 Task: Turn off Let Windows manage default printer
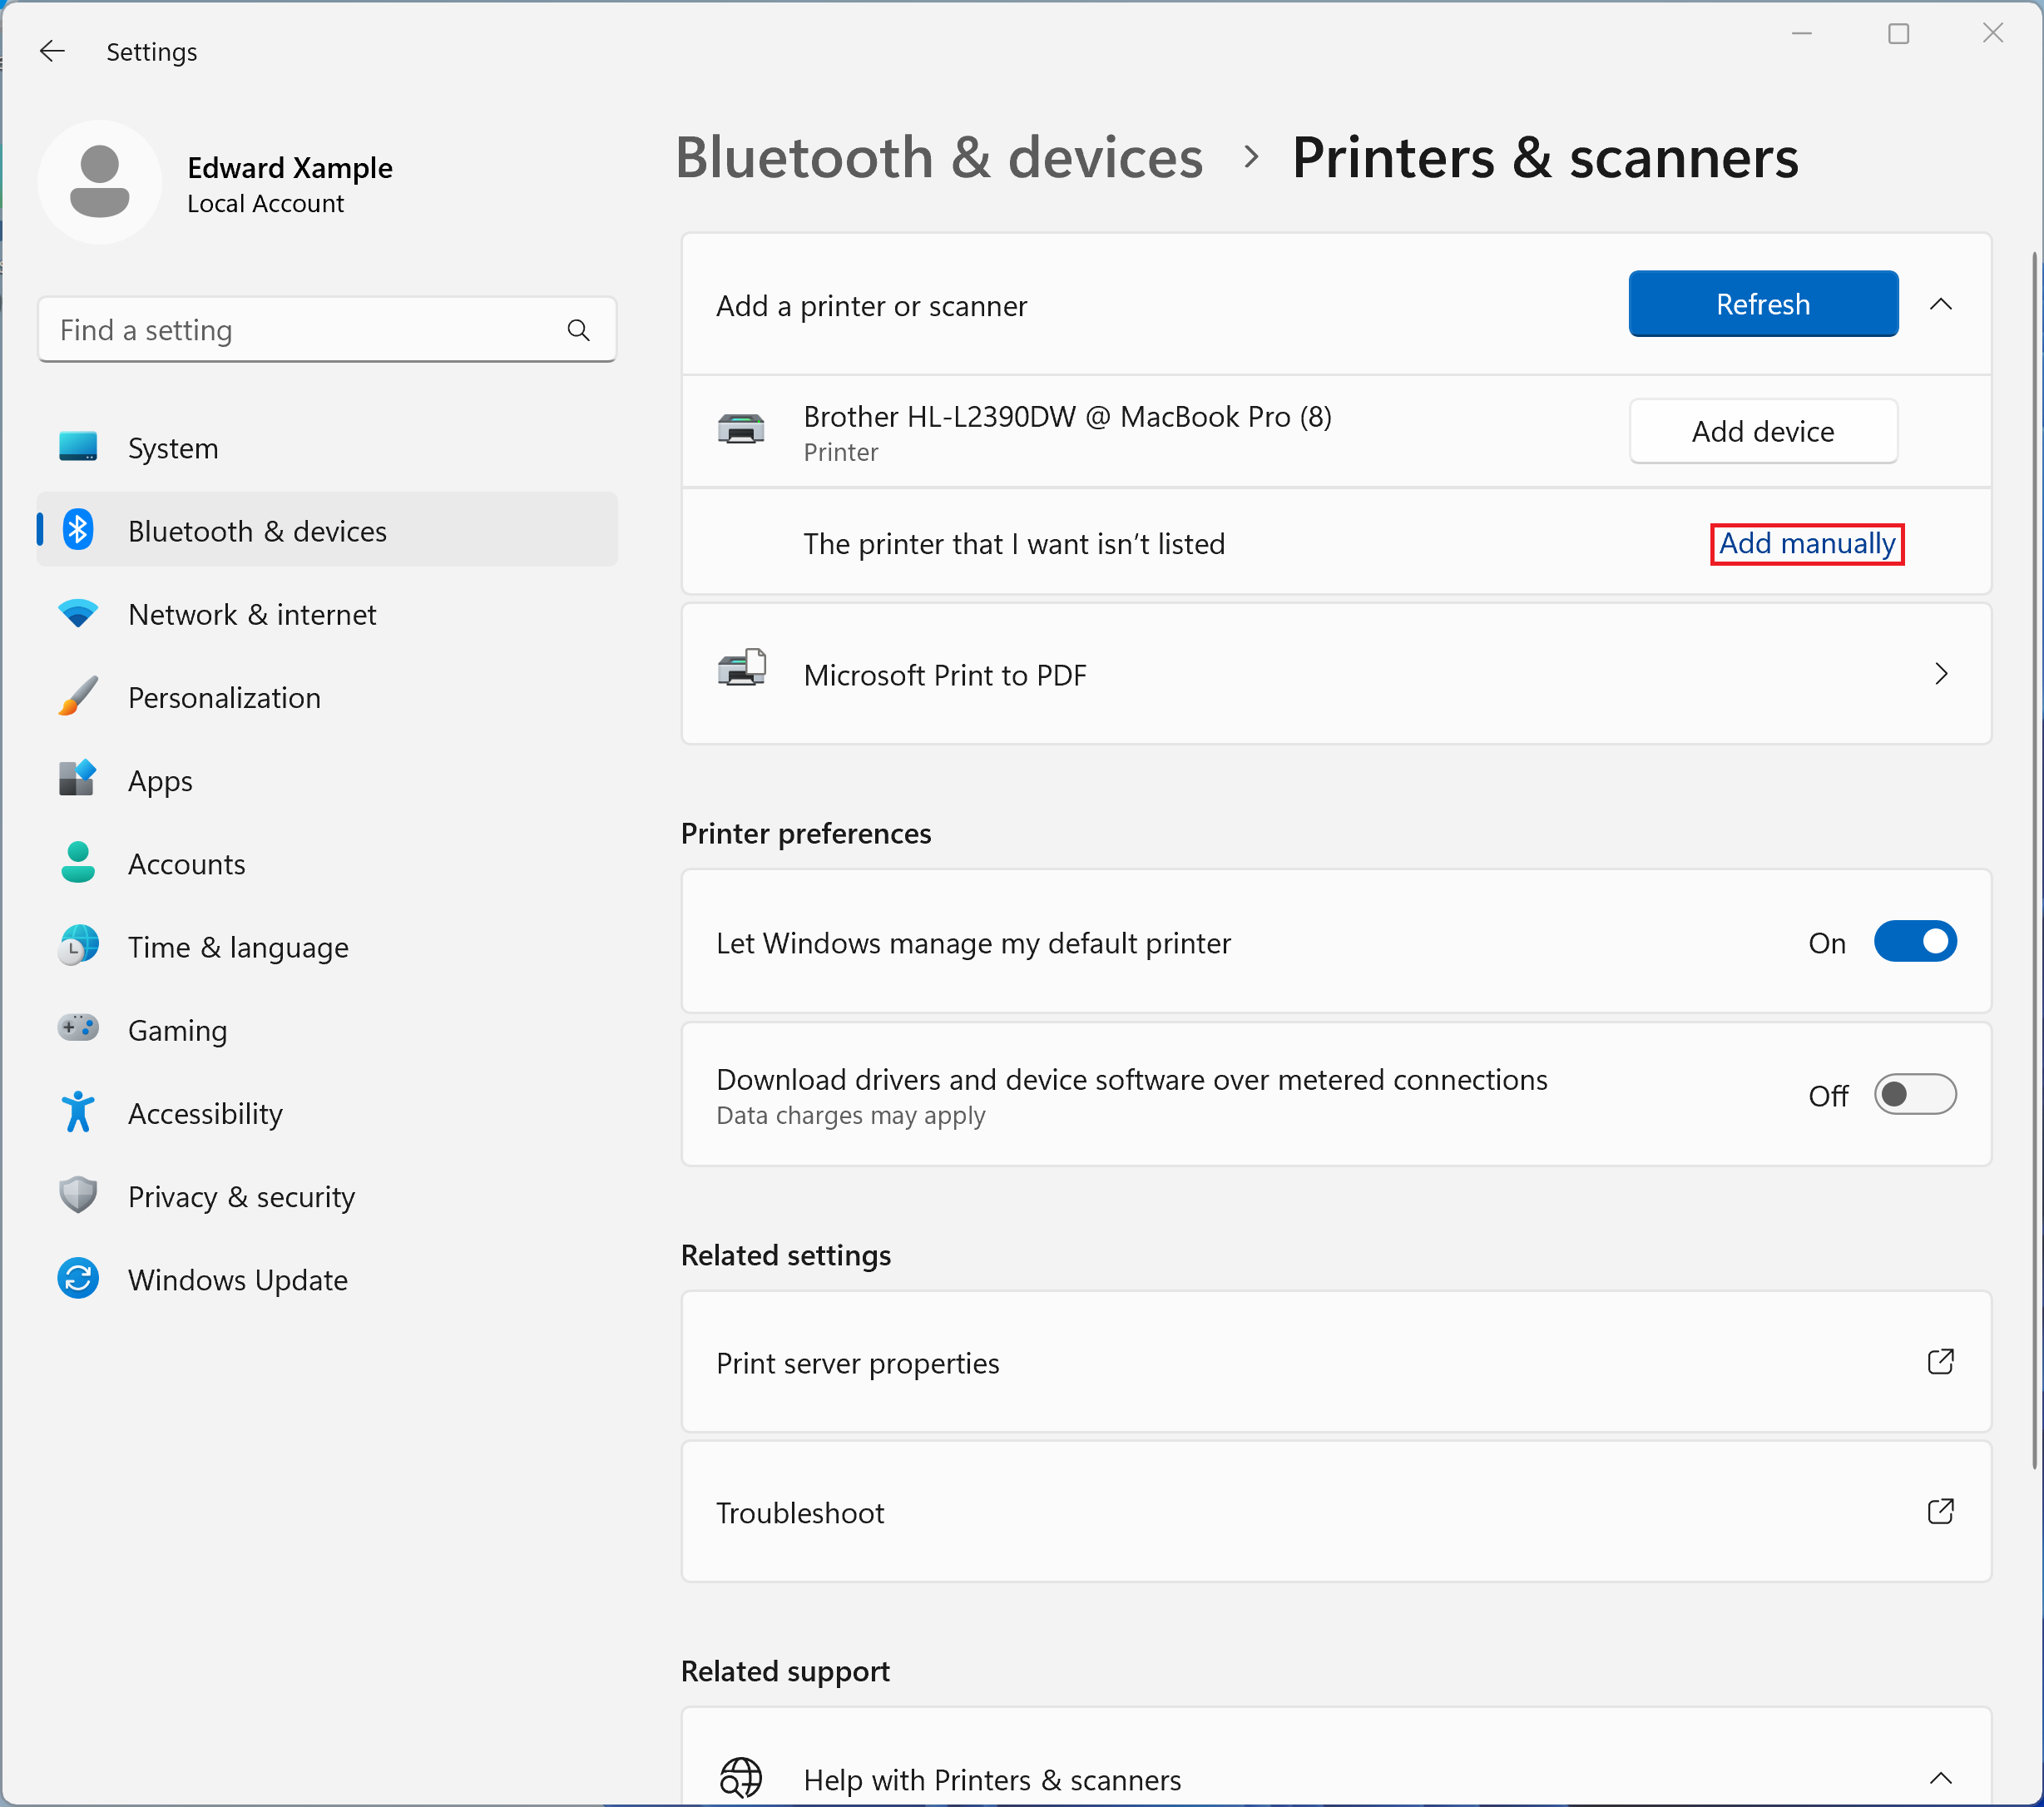pos(1914,942)
